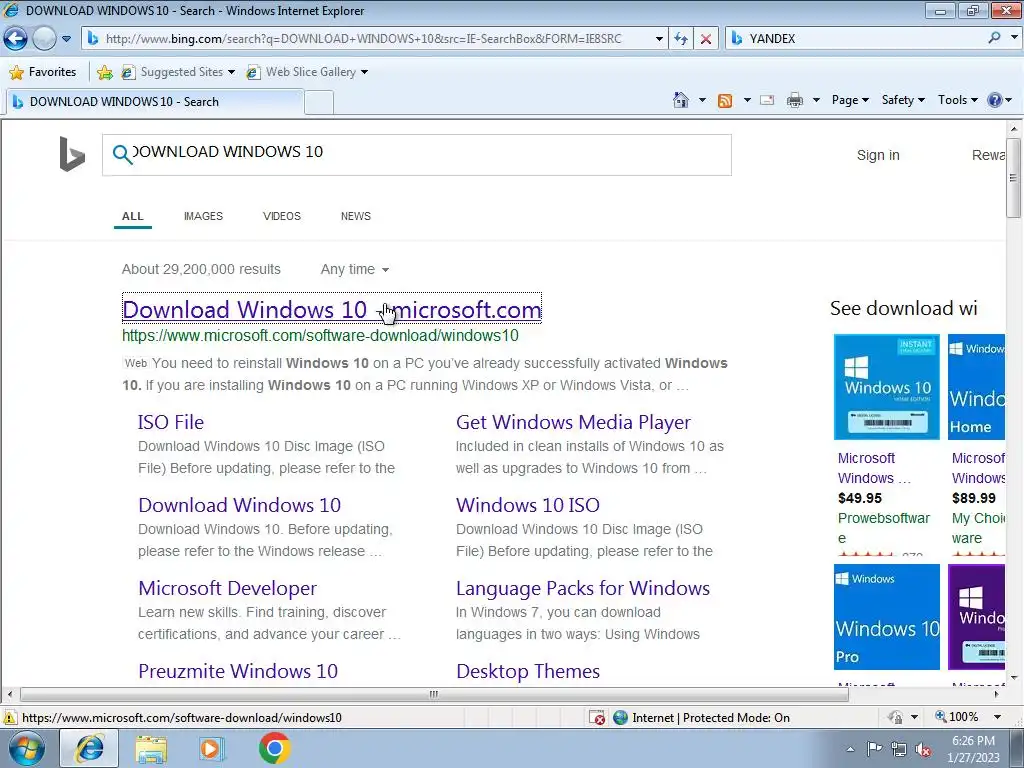Click the green microsoft.com software-download URL
The image size is (1024, 768).
tap(320, 336)
